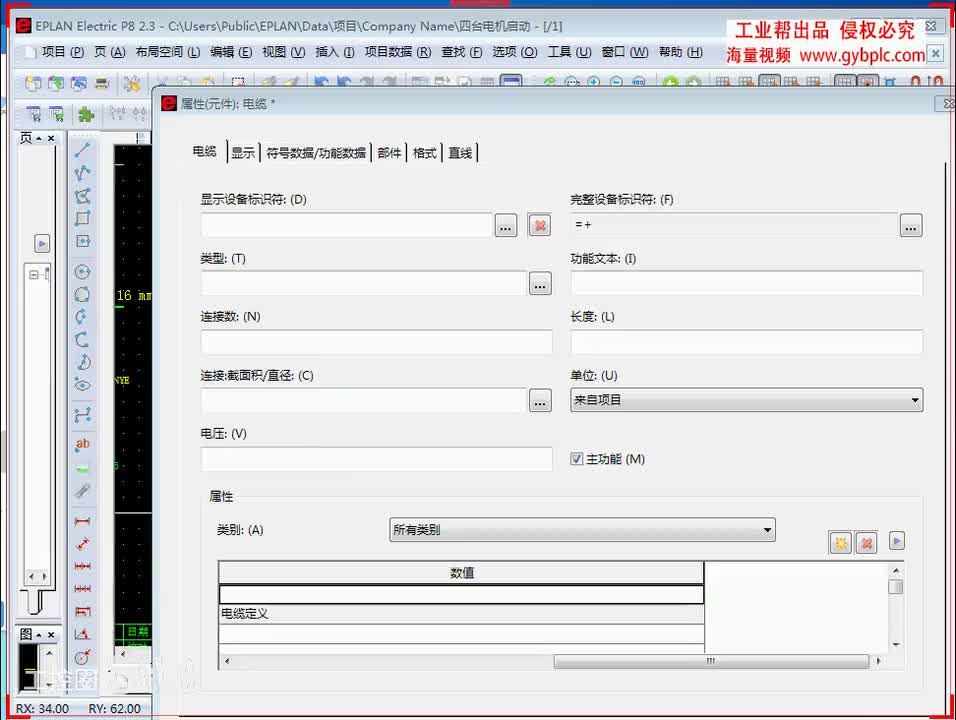Click the properties table vertical scrollbar thumb
Viewport: 956px width, 720px height.
click(x=895, y=586)
